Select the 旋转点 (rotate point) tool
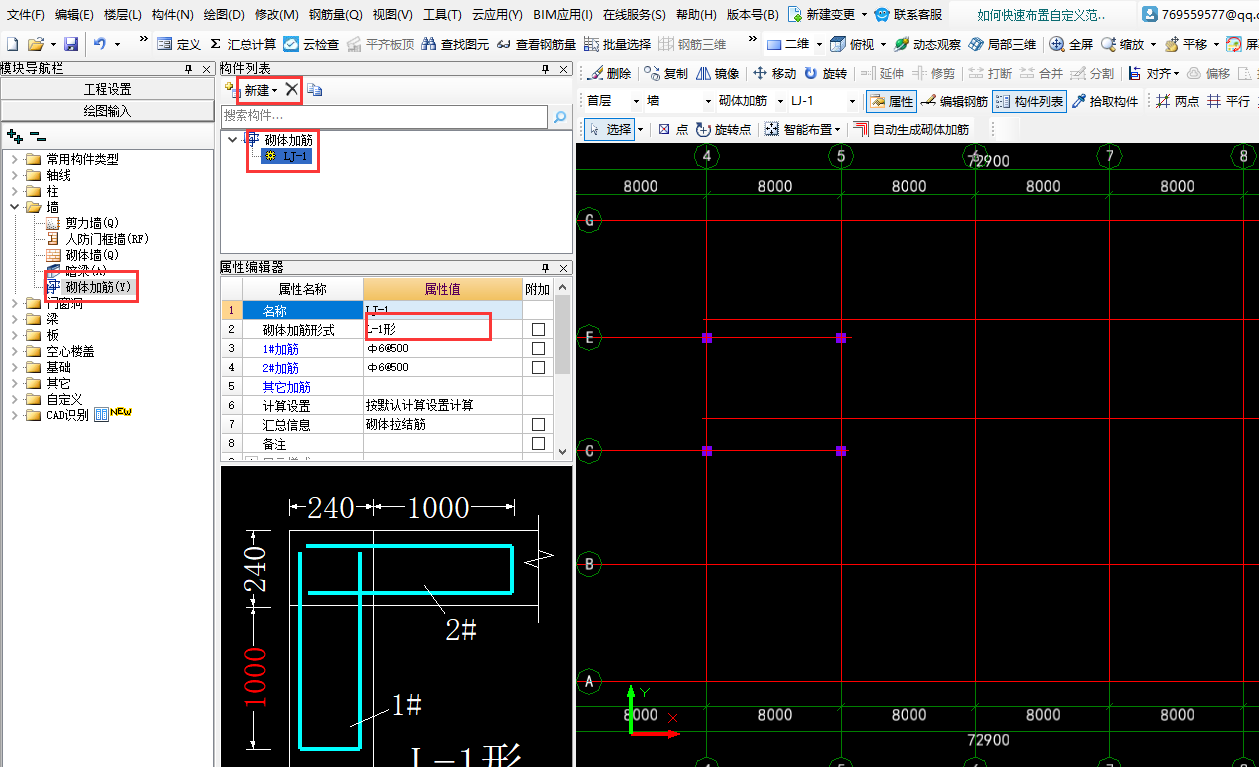 (724, 129)
